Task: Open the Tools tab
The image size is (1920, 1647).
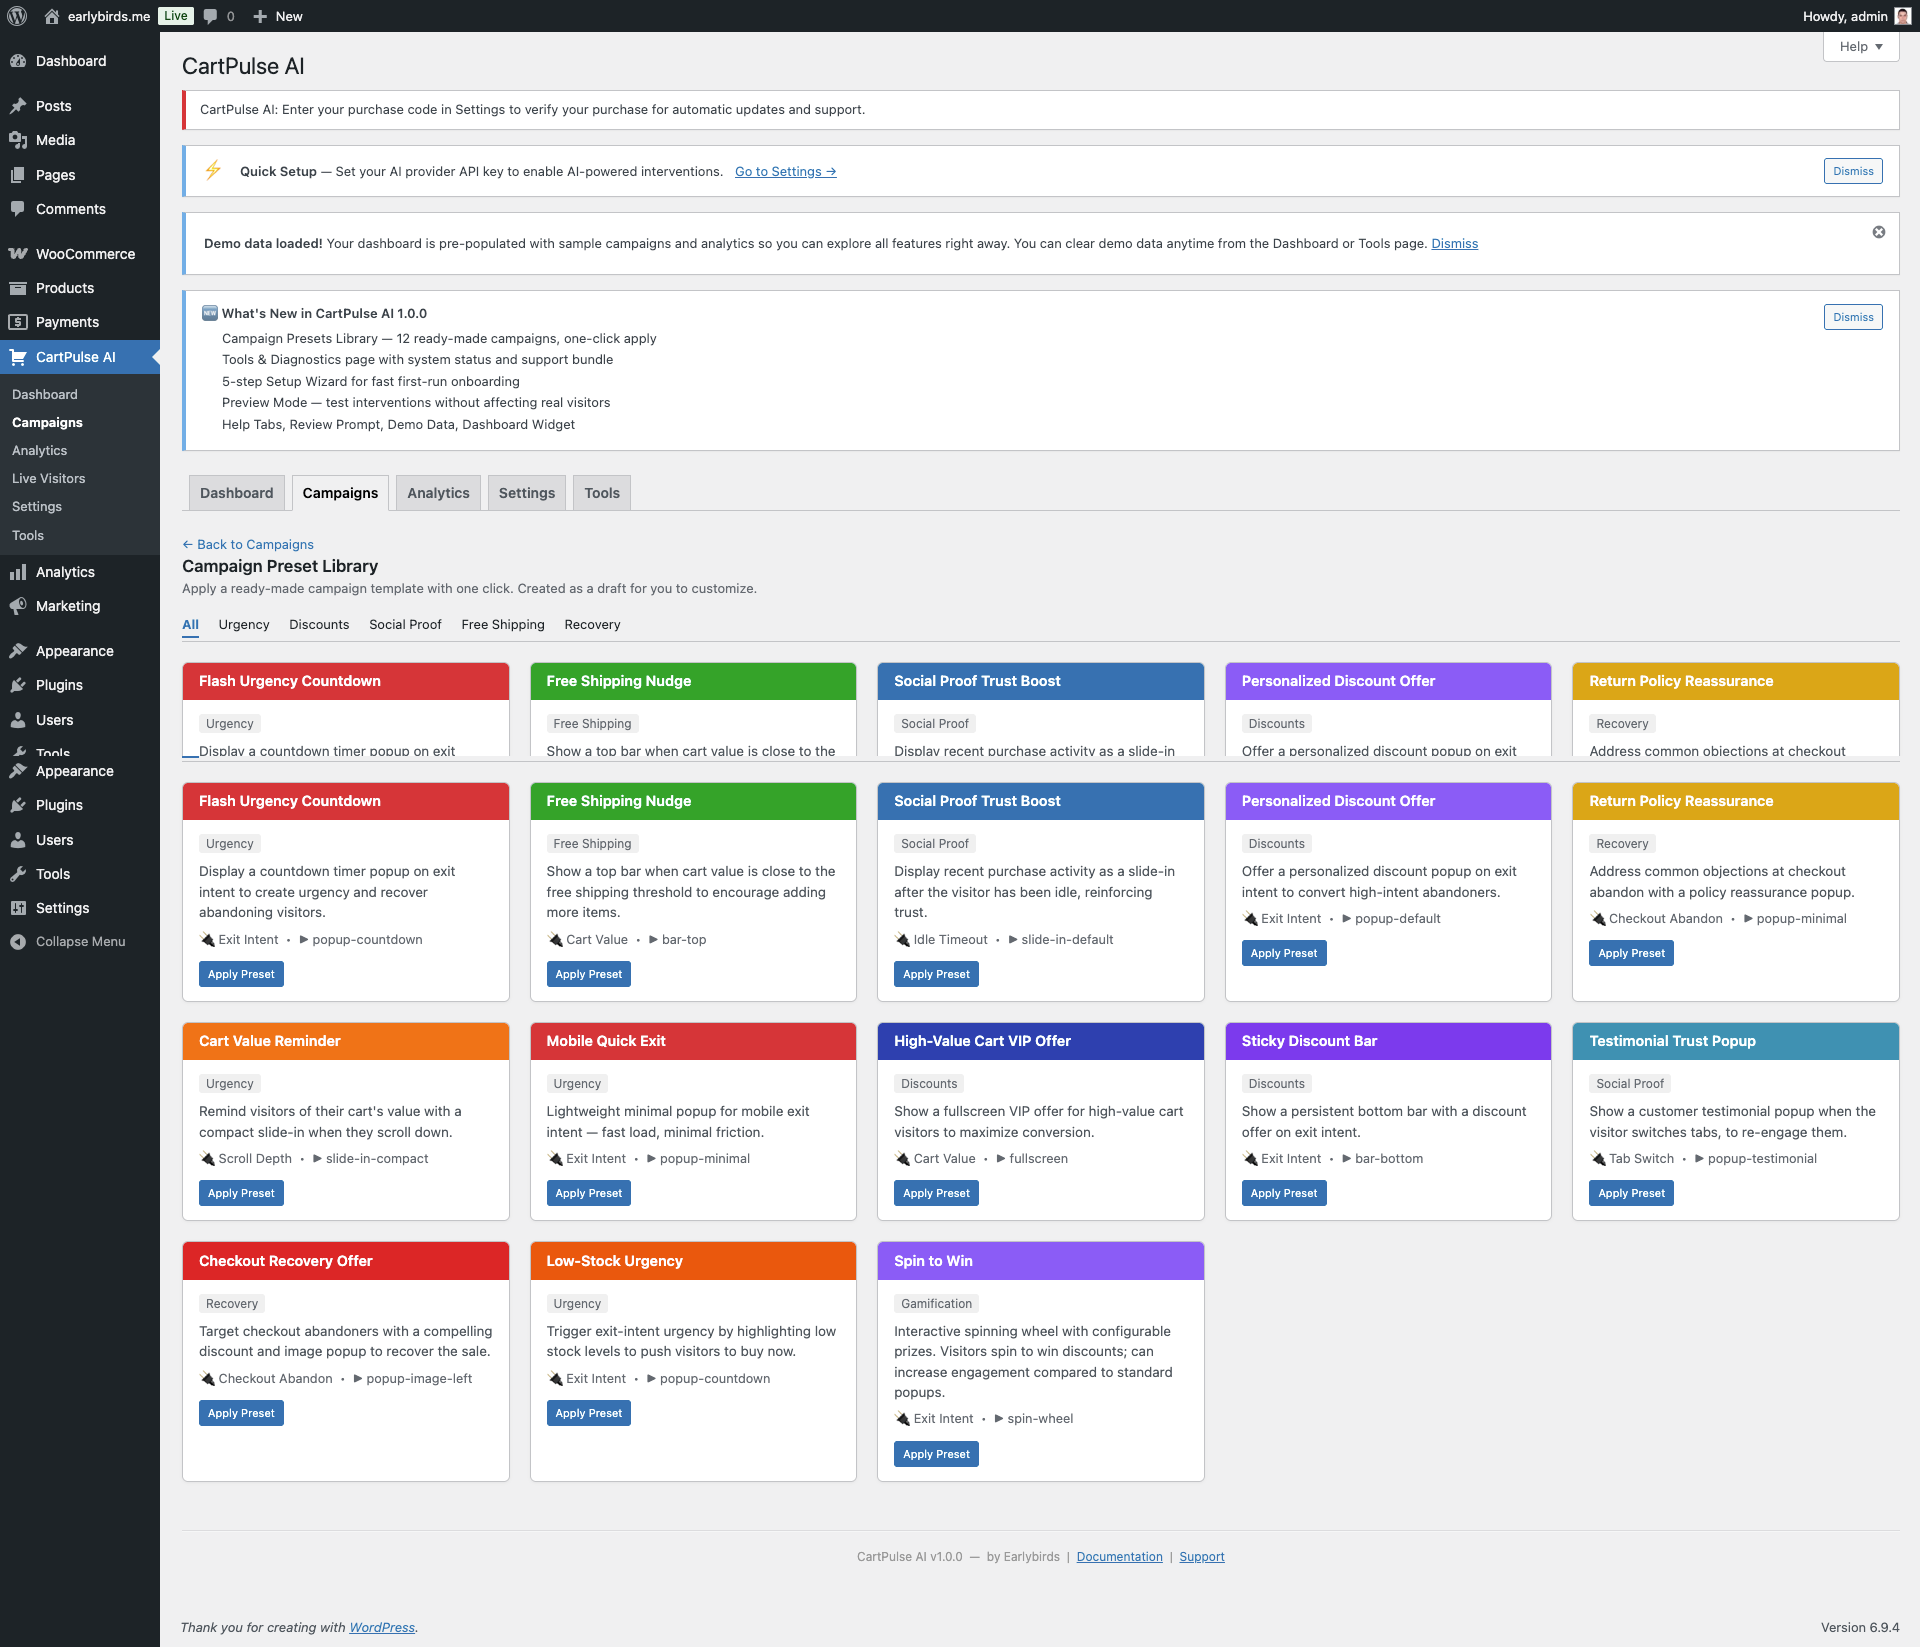Action: (602, 493)
